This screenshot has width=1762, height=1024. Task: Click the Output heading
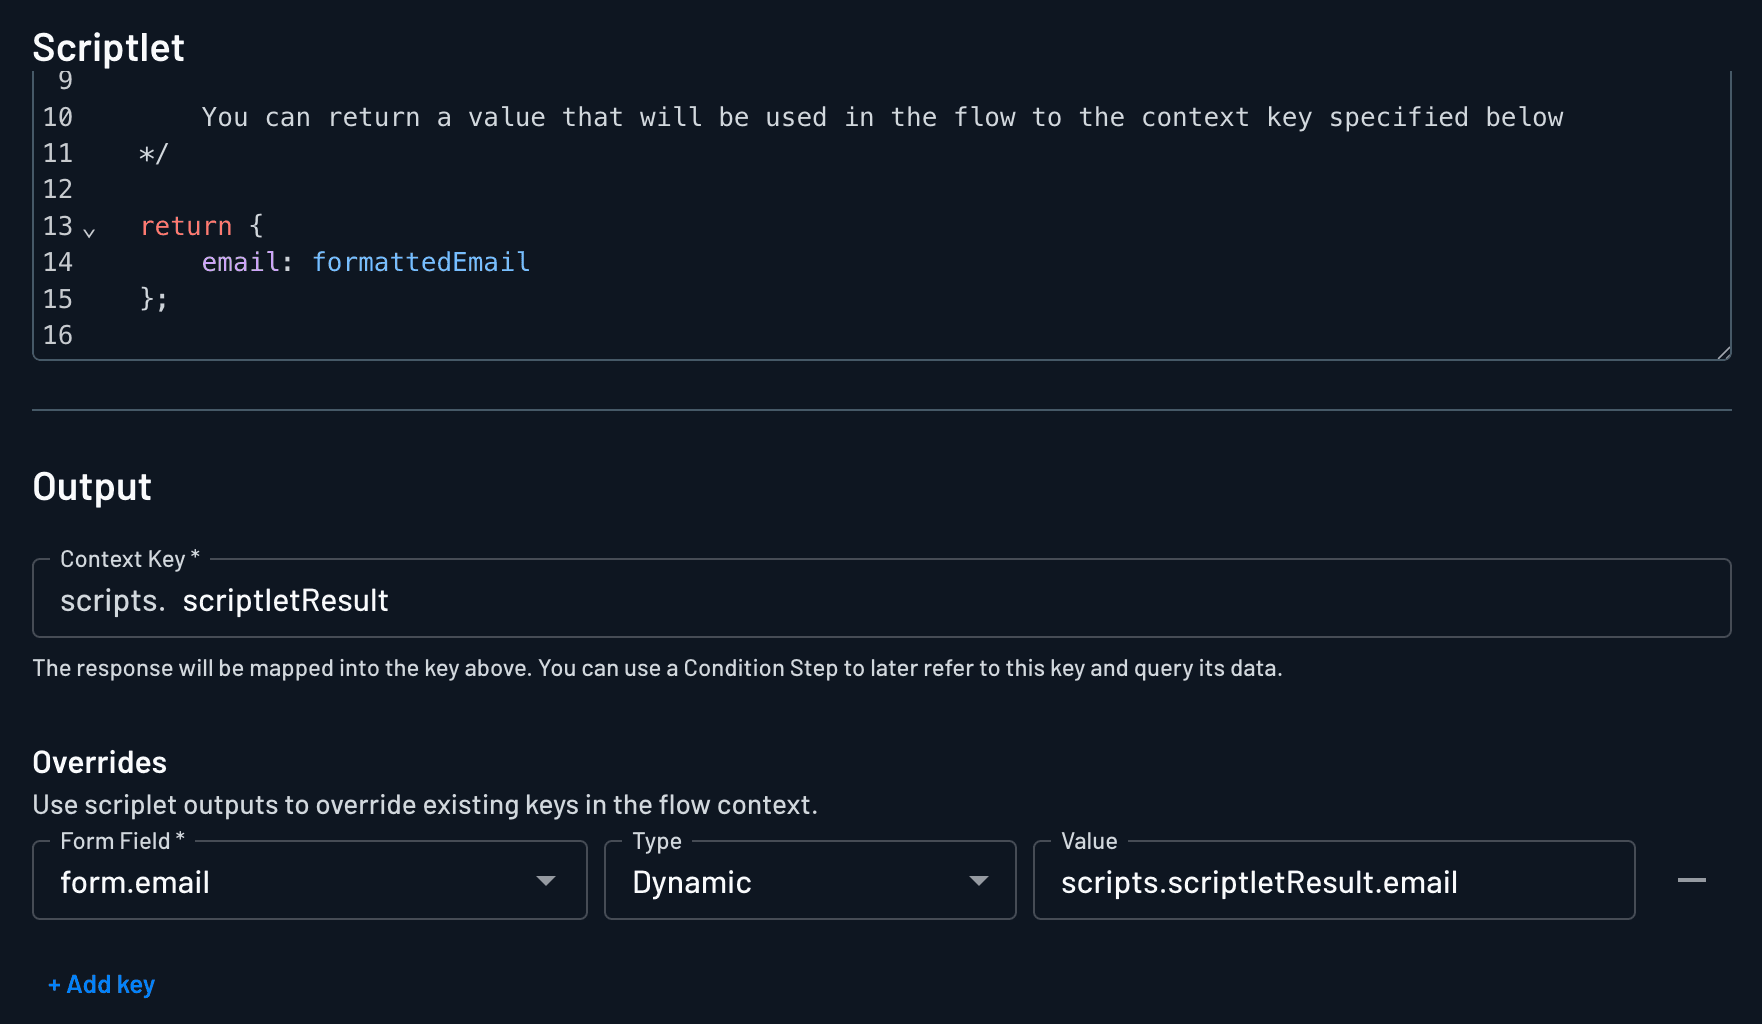tap(92, 487)
